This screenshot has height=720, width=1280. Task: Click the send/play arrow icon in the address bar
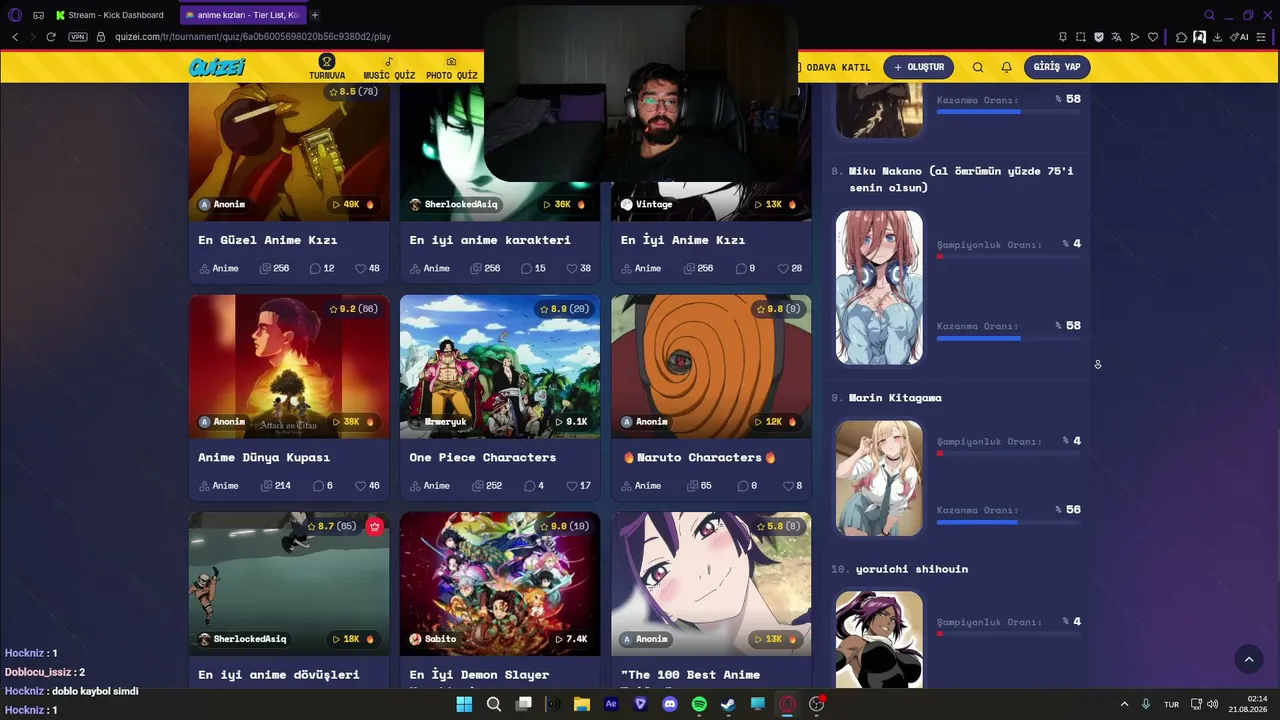pyautogui.click(x=1135, y=37)
